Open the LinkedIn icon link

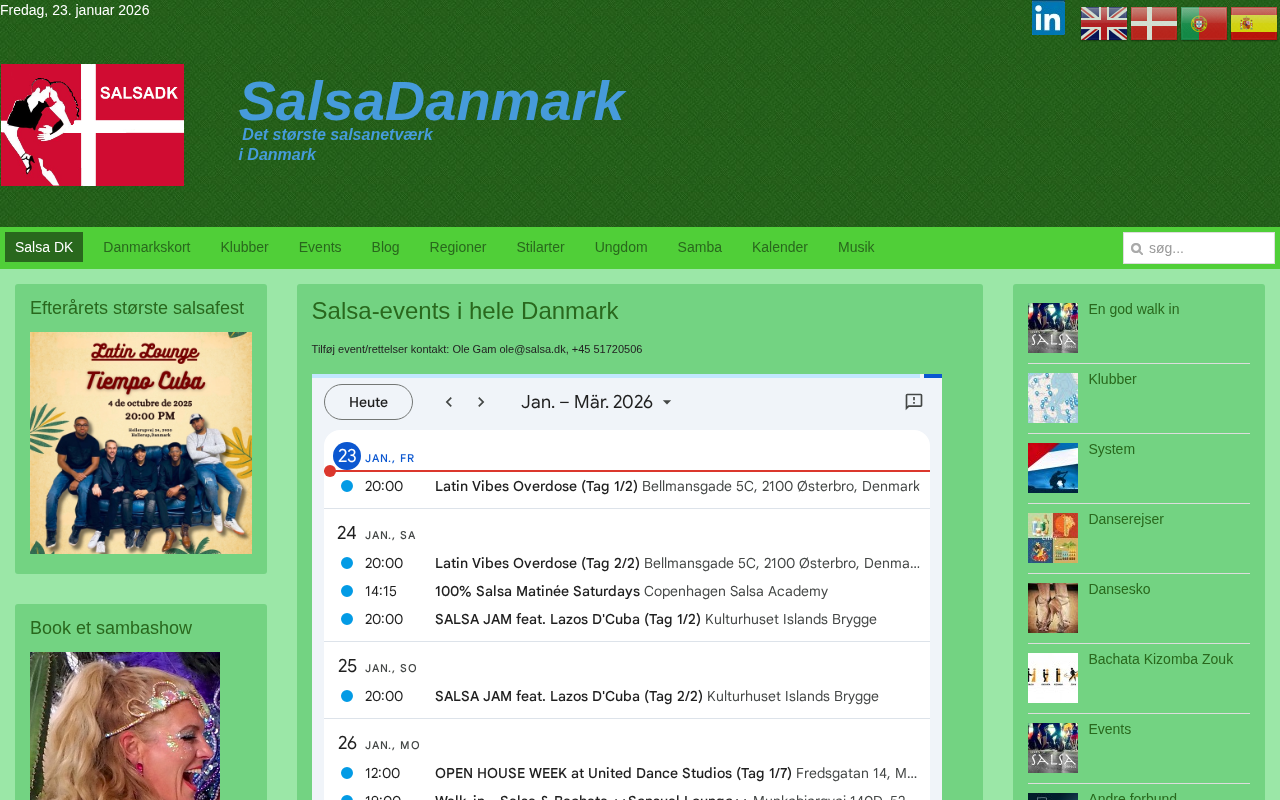coord(1048,18)
